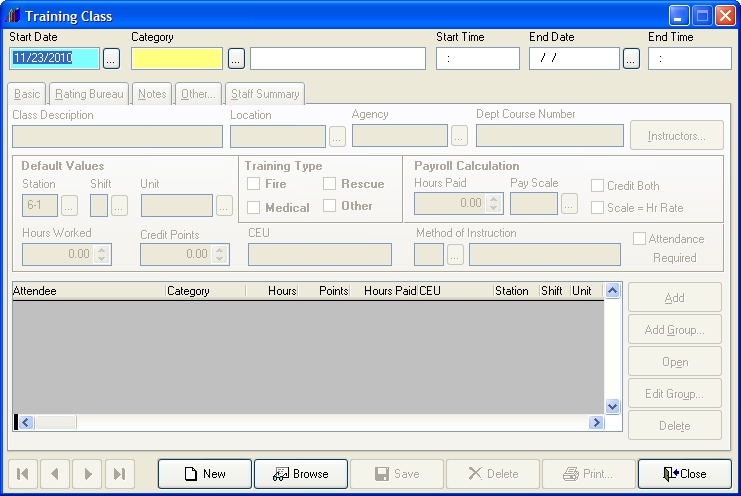Jump to the last record arrow
The height and width of the screenshot is (496, 741).
[x=120, y=474]
